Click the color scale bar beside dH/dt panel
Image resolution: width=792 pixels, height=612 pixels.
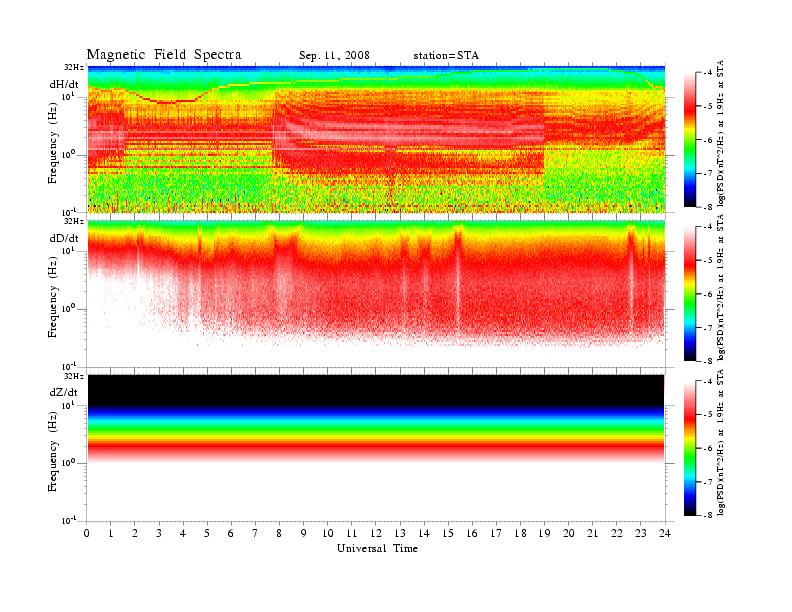coord(690,140)
